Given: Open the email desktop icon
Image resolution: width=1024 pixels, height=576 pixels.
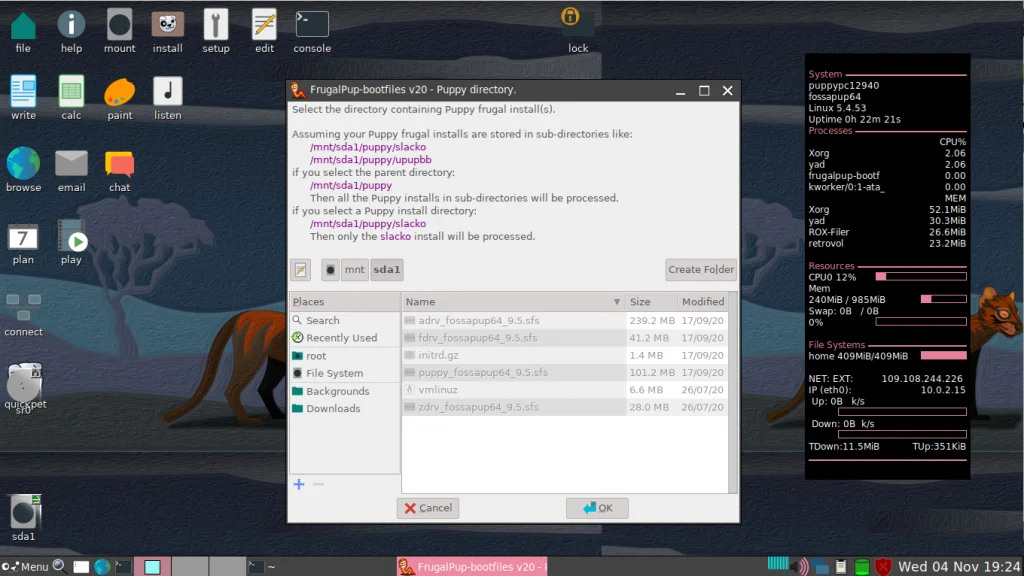Looking at the screenshot, I should coord(71,170).
